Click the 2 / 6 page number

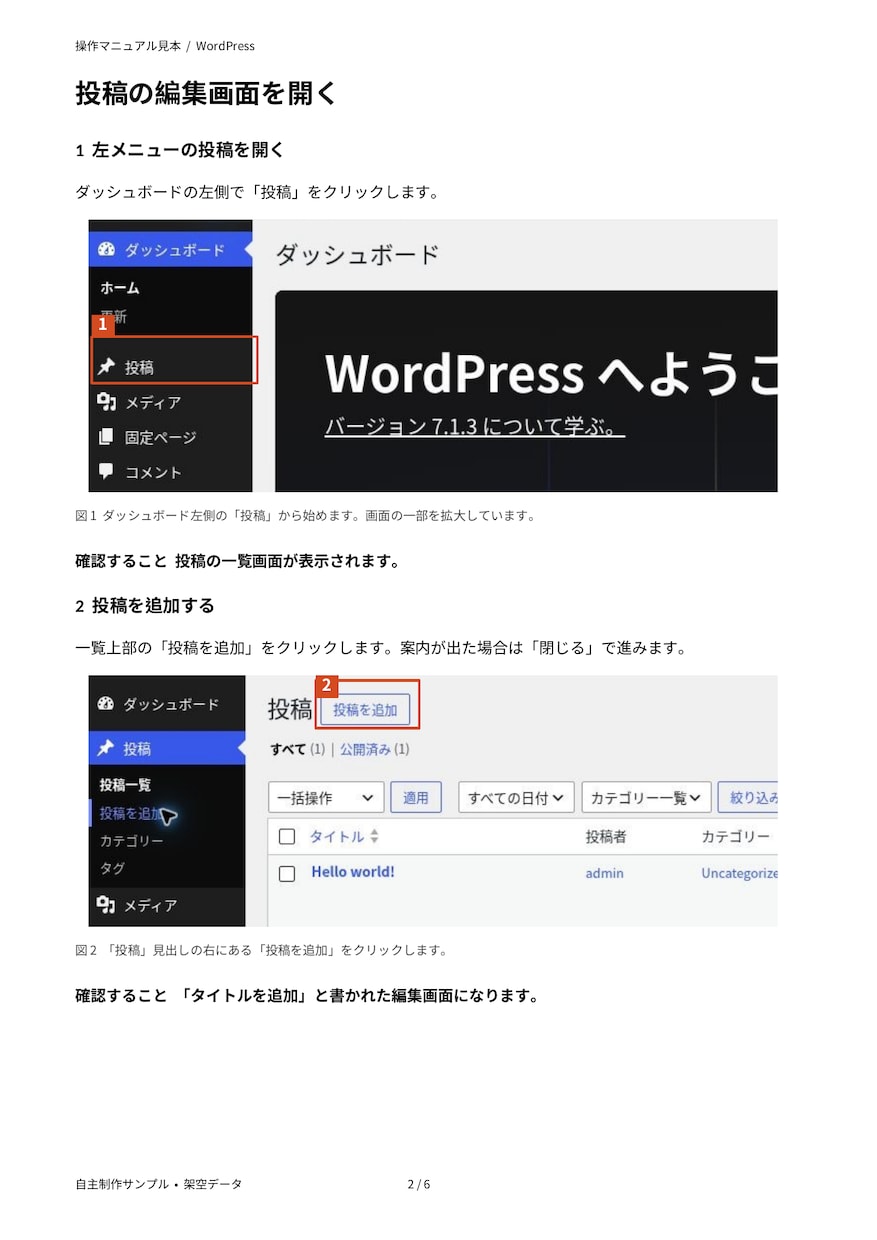418,1184
